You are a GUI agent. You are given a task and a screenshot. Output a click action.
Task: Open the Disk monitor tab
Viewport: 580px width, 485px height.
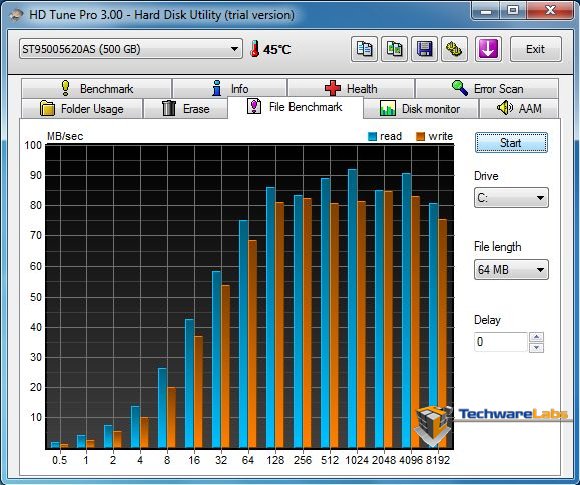(421, 109)
